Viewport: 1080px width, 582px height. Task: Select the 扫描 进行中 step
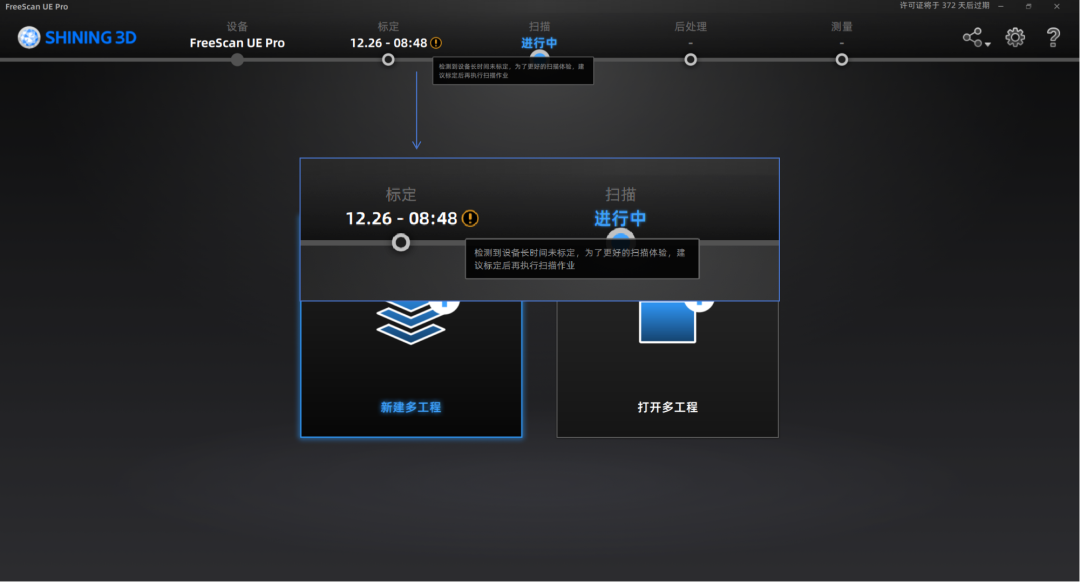pyautogui.click(x=539, y=35)
